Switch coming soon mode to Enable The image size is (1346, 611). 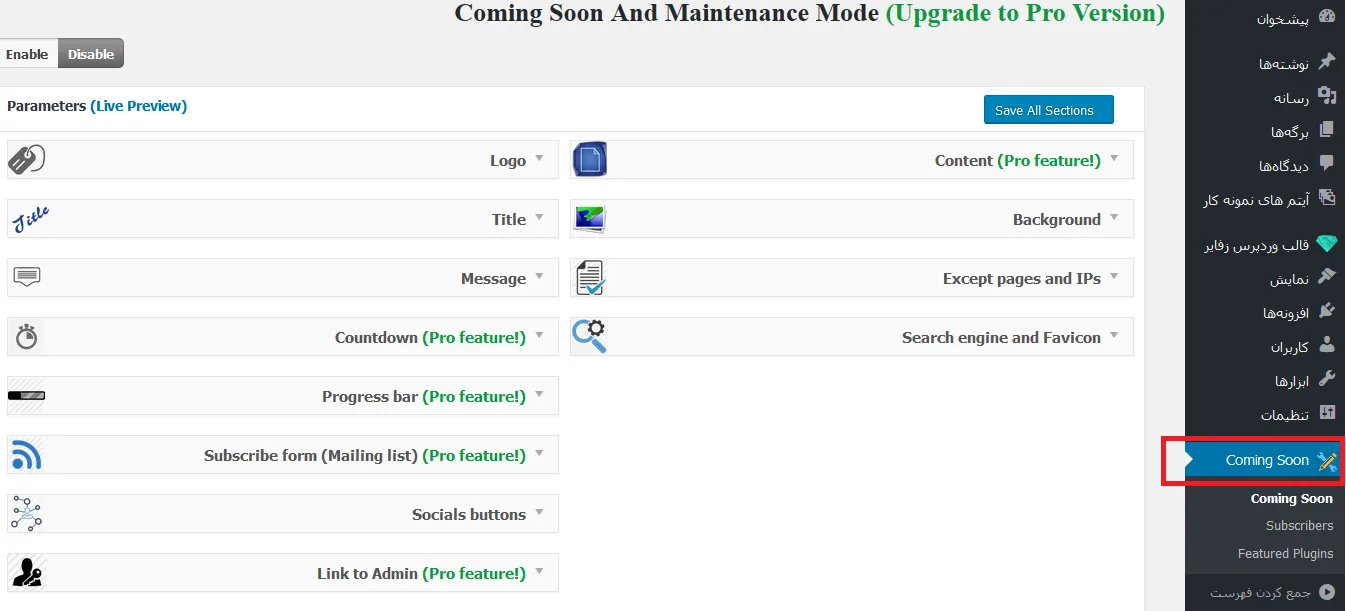click(x=27, y=54)
